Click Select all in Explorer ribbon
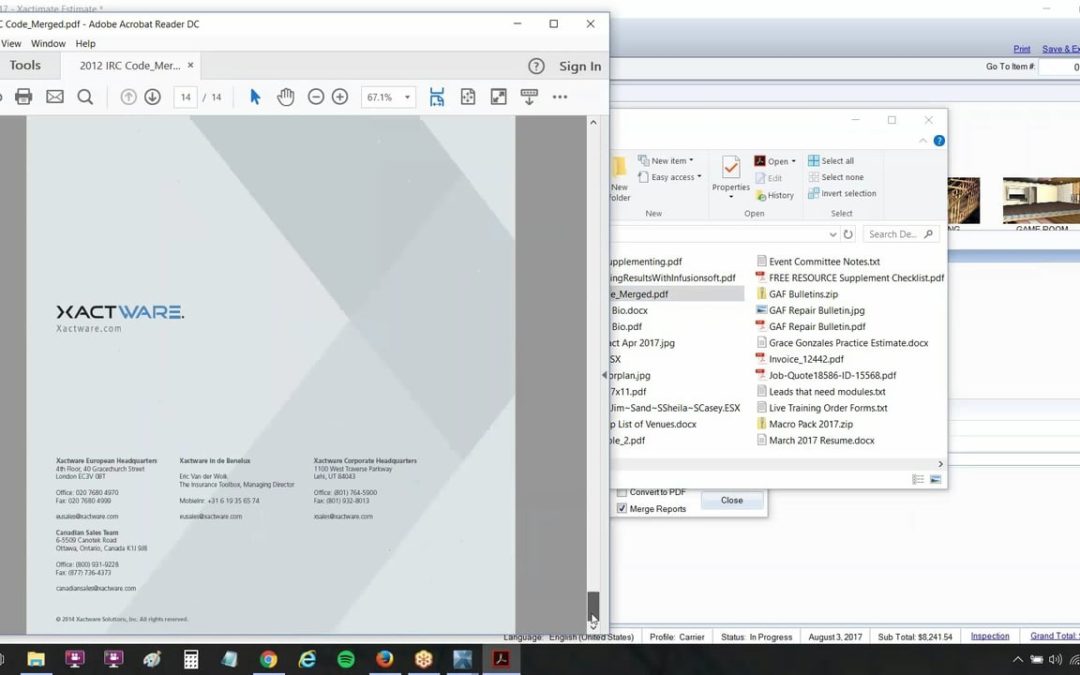 click(x=831, y=160)
